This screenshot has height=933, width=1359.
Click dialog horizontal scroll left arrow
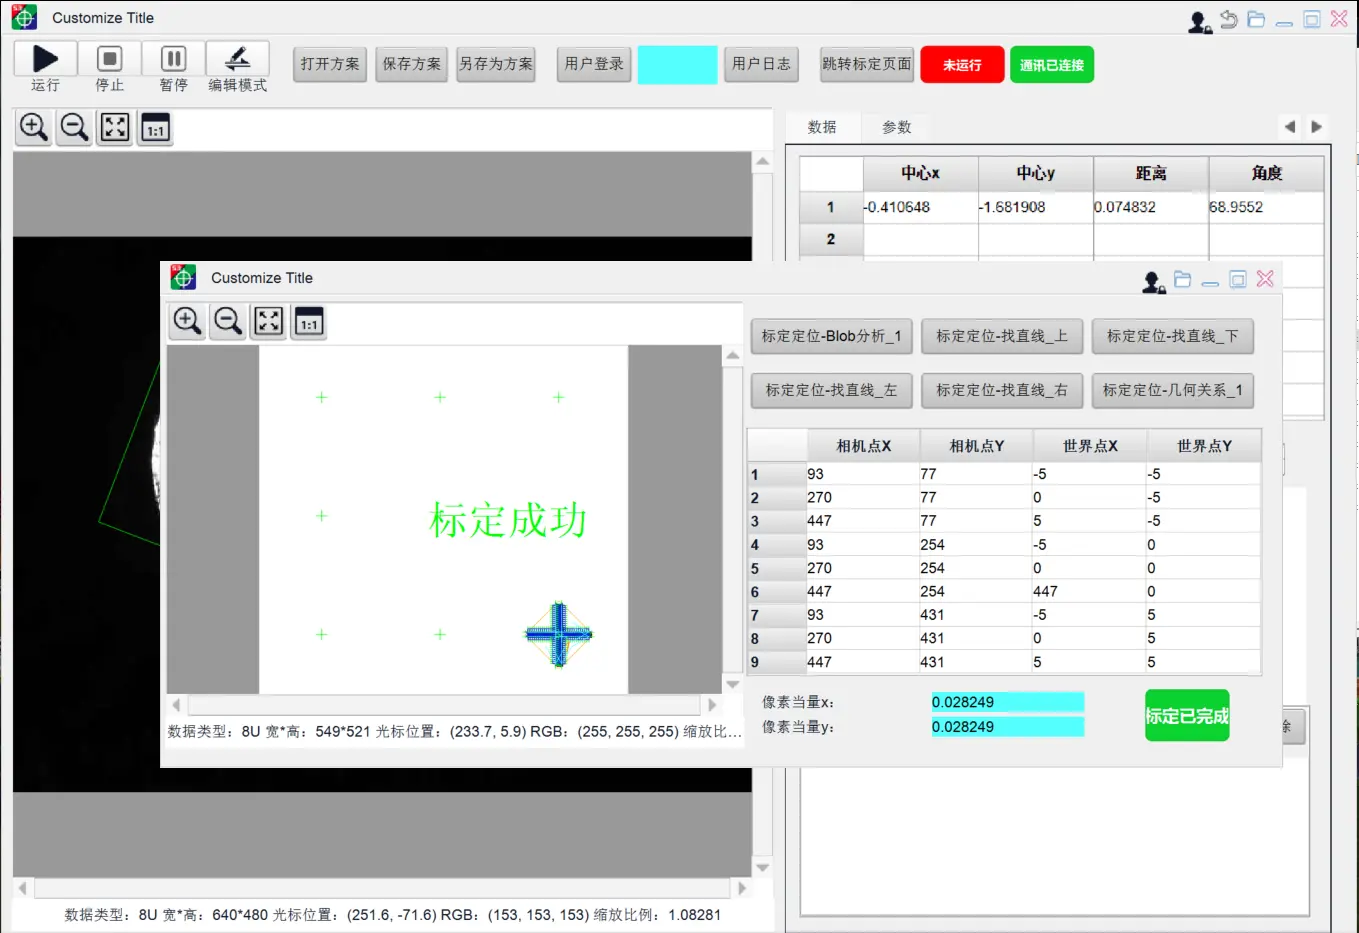177,705
